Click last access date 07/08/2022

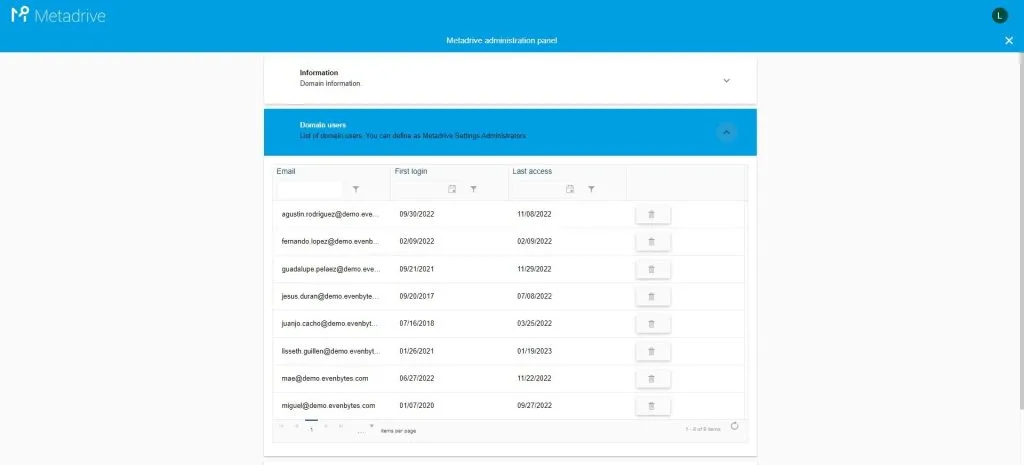coord(534,297)
